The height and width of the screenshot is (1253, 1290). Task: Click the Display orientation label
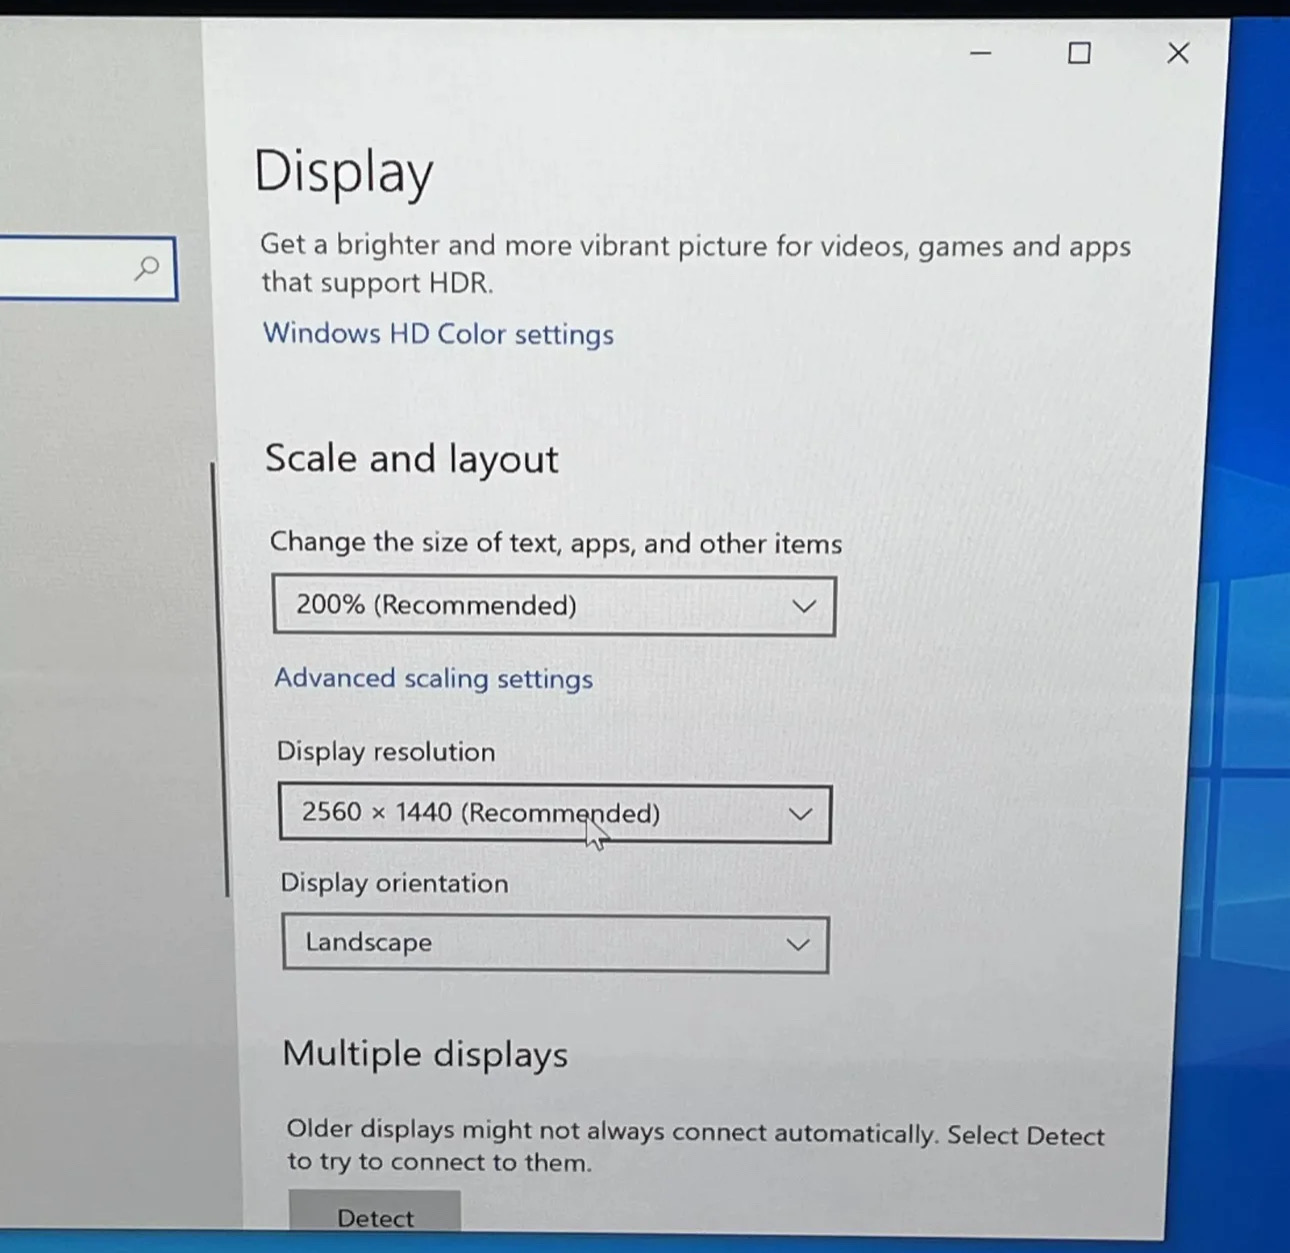point(394,883)
